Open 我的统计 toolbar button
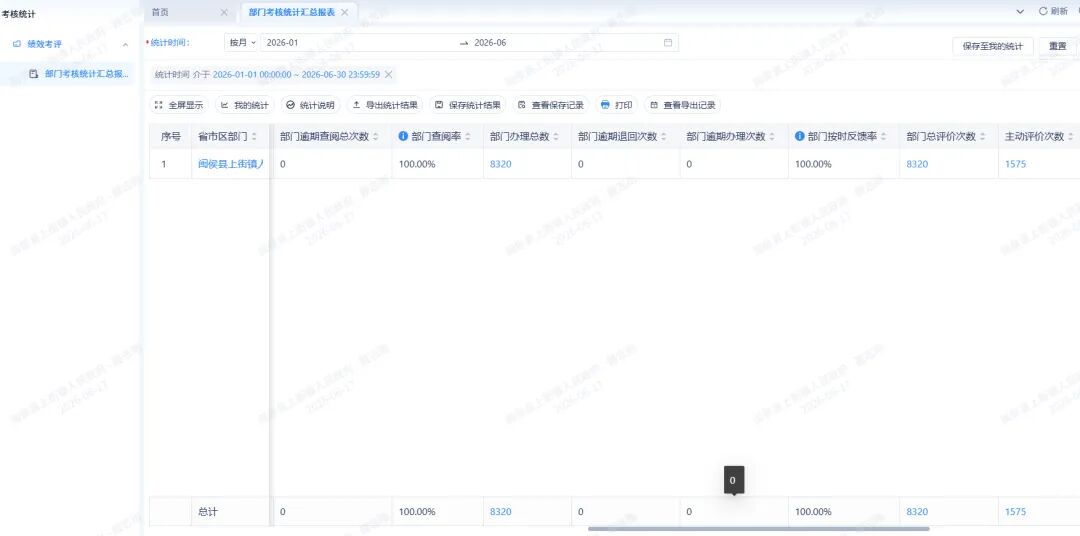Screen dimensions: 1080x536 [245, 105]
